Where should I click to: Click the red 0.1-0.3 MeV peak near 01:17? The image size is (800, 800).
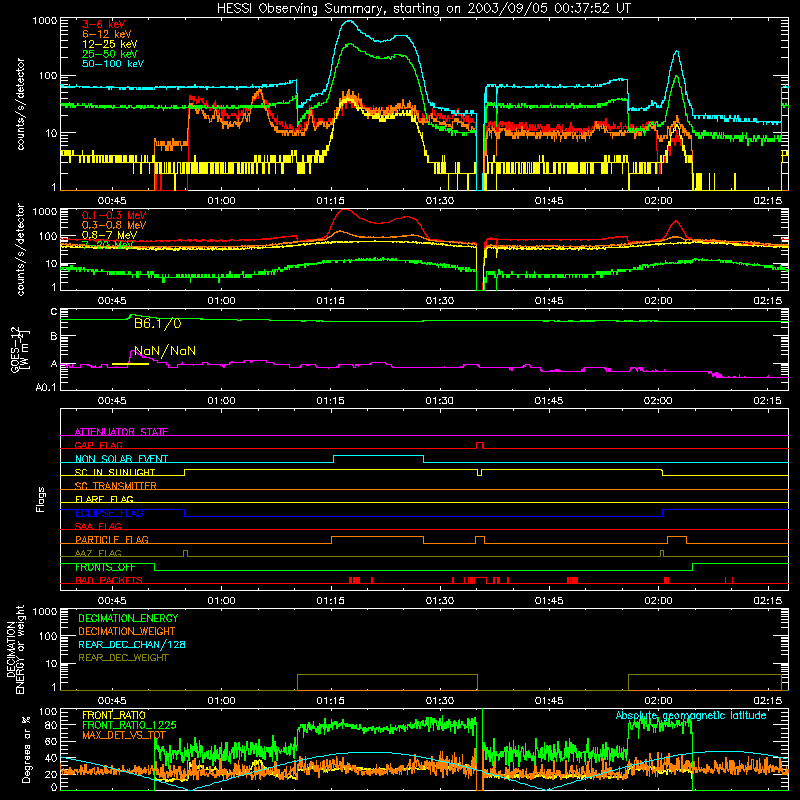coord(344,210)
